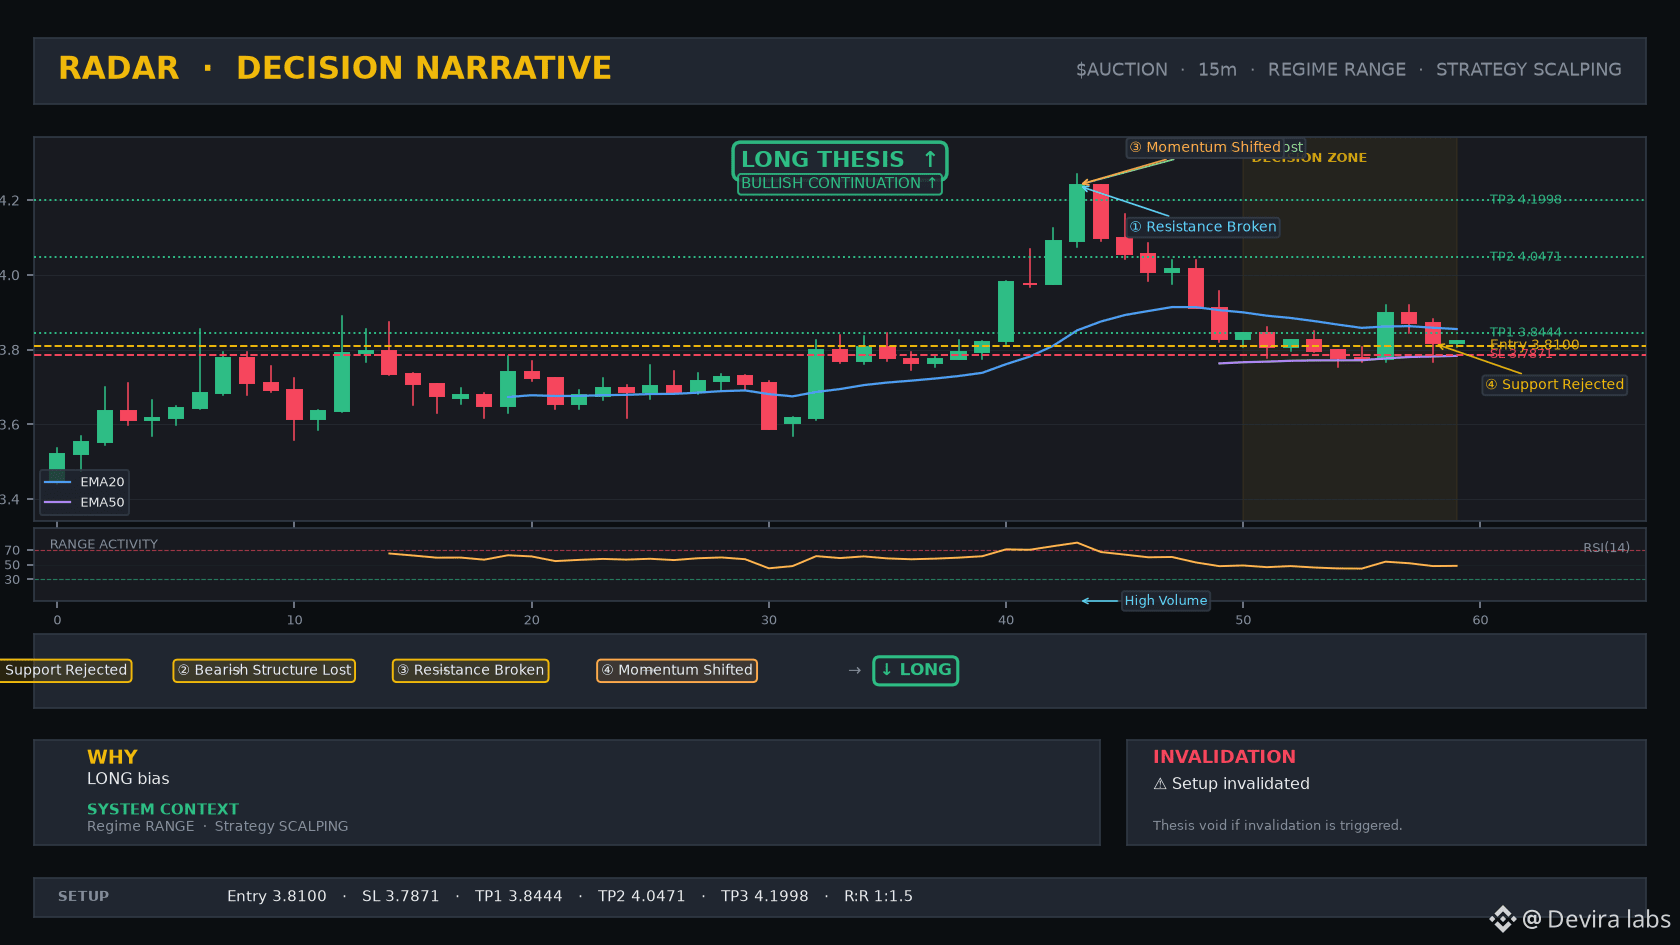Click the Momentum Shifted annotation on the chart
The width and height of the screenshot is (1680, 945).
pyautogui.click(x=1205, y=147)
